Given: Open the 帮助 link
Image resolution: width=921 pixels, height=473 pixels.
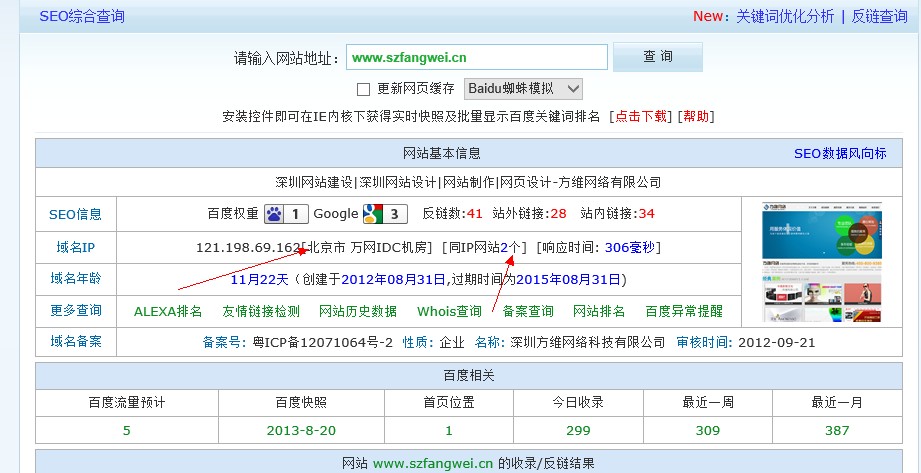Looking at the screenshot, I should click(x=697, y=117).
